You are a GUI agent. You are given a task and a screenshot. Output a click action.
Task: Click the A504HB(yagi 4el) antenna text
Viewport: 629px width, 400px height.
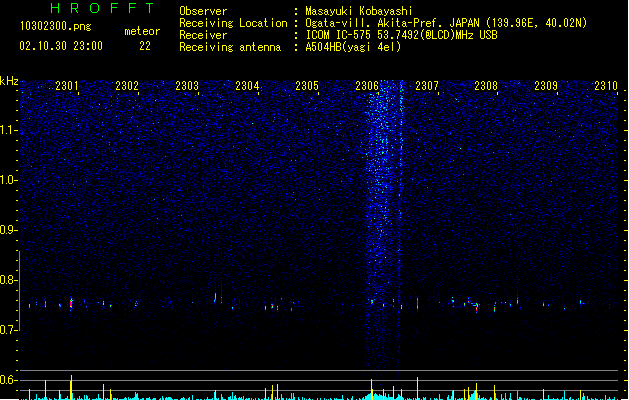pos(353,47)
